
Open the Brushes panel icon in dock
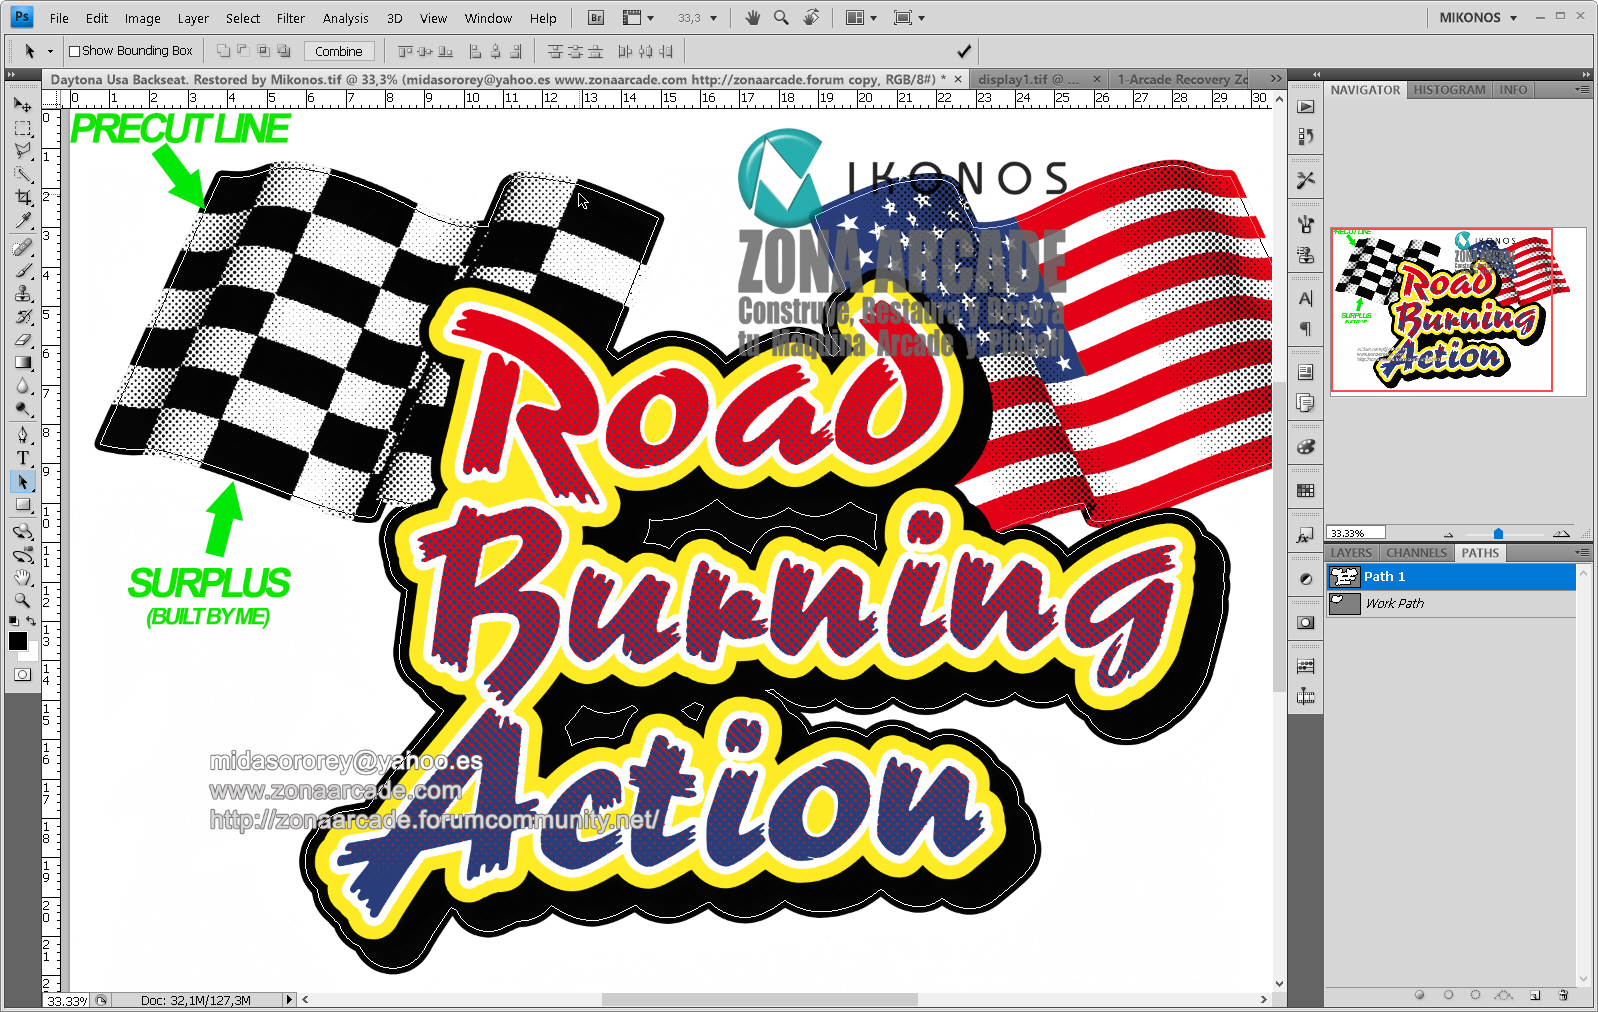[x=1305, y=224]
